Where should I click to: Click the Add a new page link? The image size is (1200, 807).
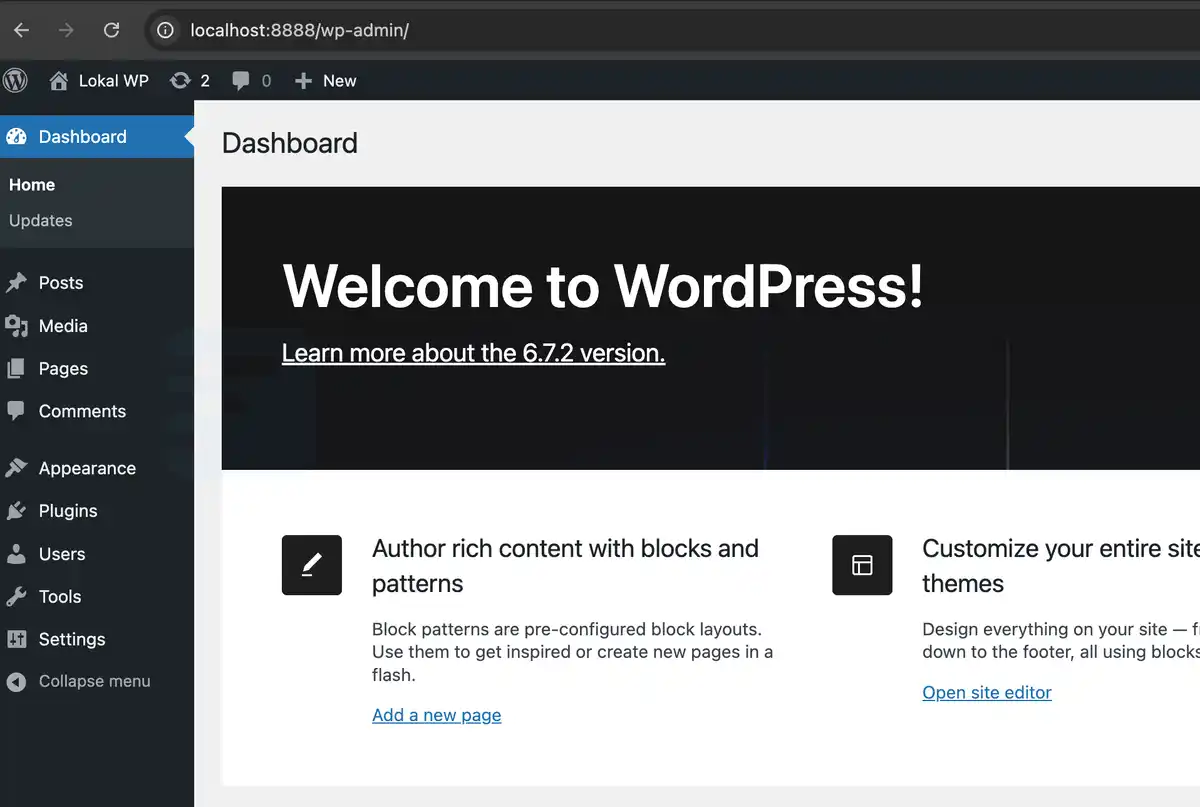pos(436,715)
